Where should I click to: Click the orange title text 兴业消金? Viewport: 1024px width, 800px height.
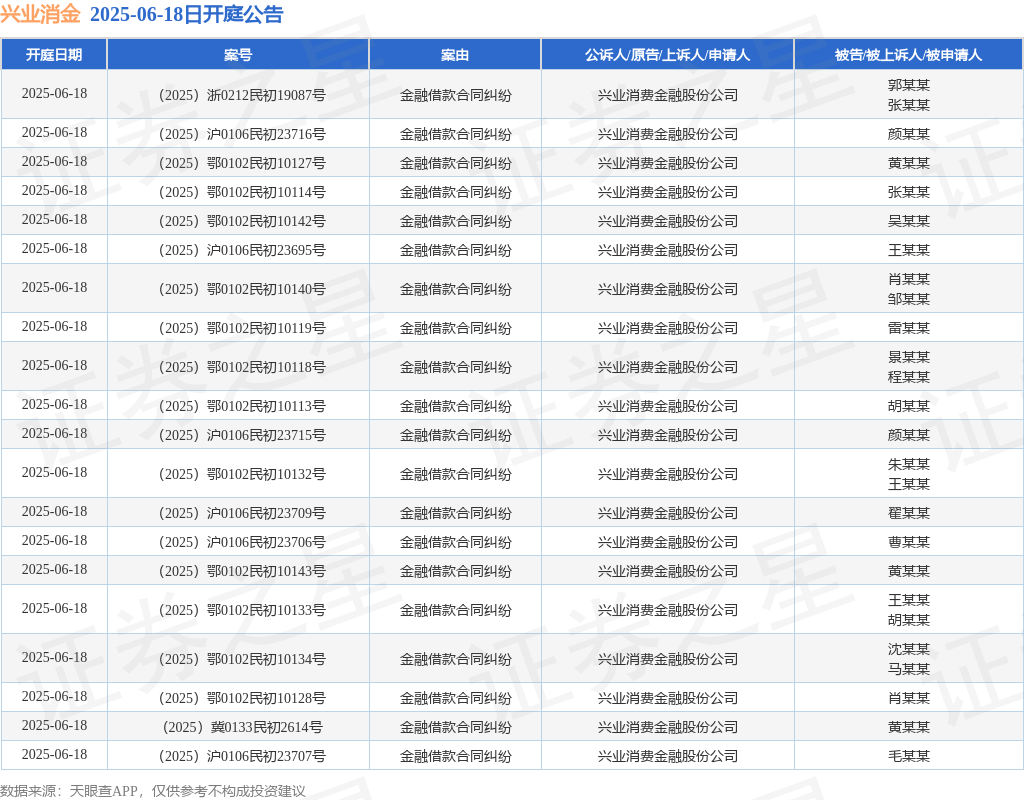pyautogui.click(x=40, y=14)
